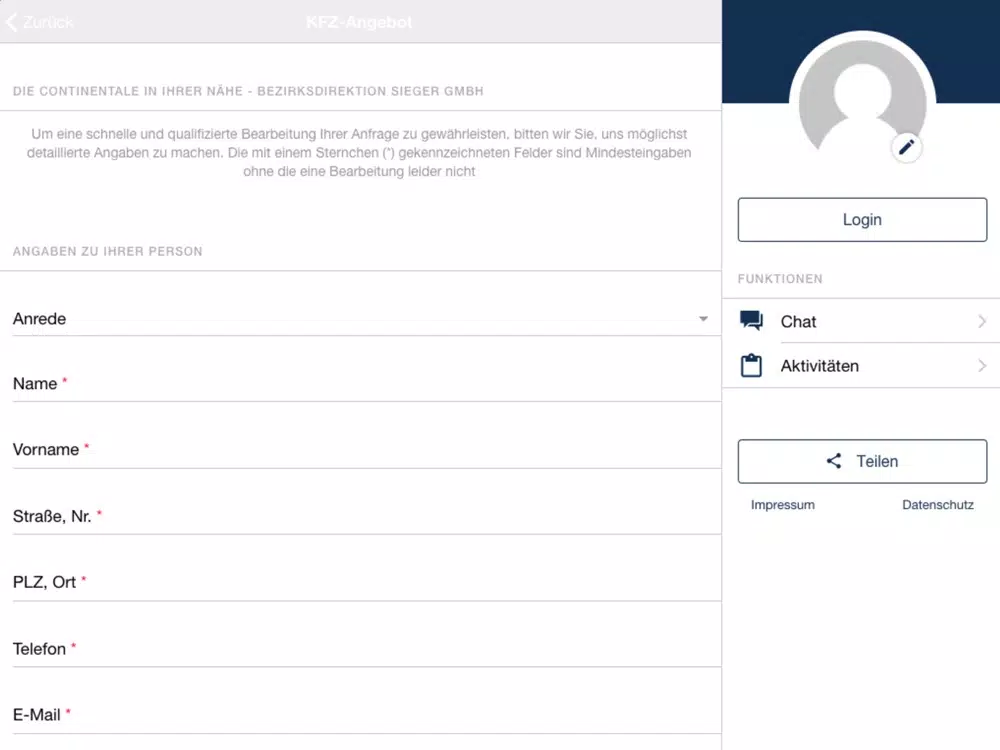Click the KFZ-Angebot page title
Screen dimensions: 1000x750
click(359, 22)
